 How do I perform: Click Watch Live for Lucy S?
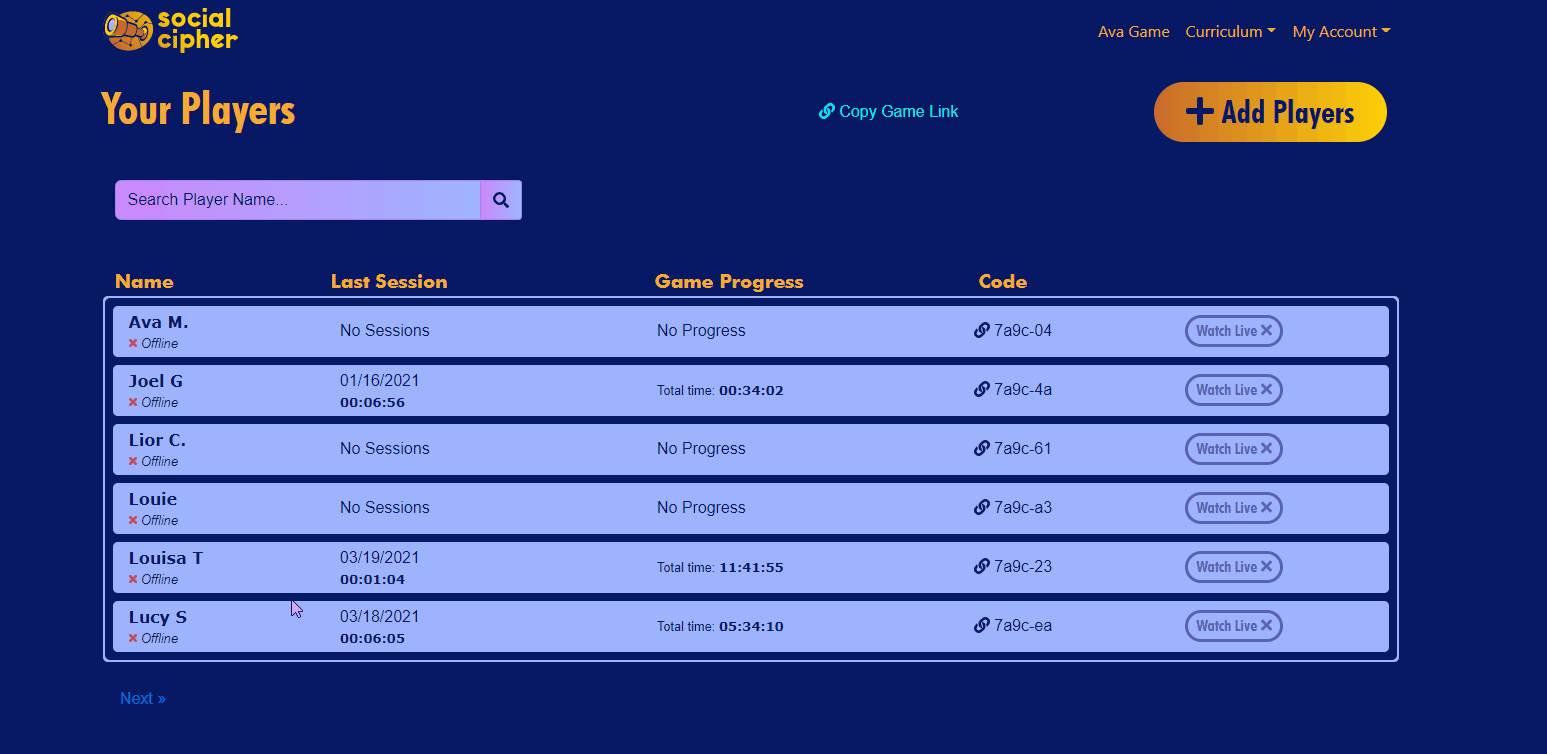1234,626
